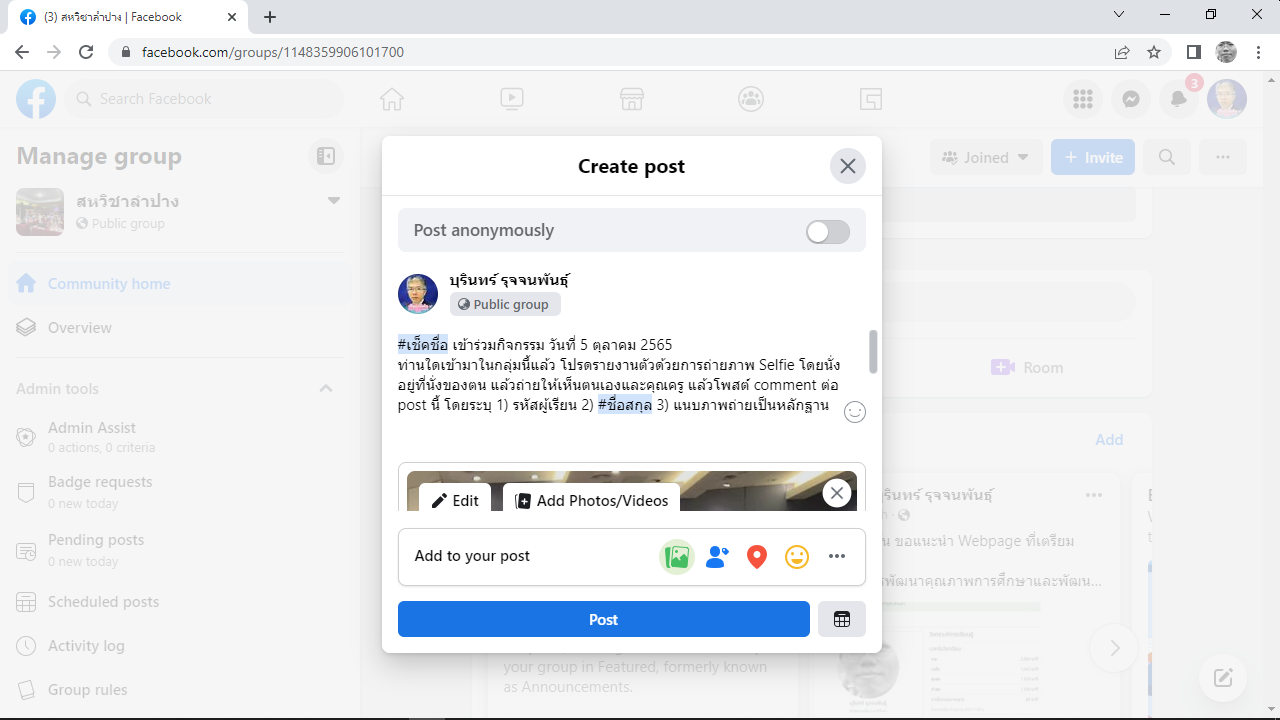1280x720 pixels.
Task: Open Activity log
Action: tap(180, 646)
